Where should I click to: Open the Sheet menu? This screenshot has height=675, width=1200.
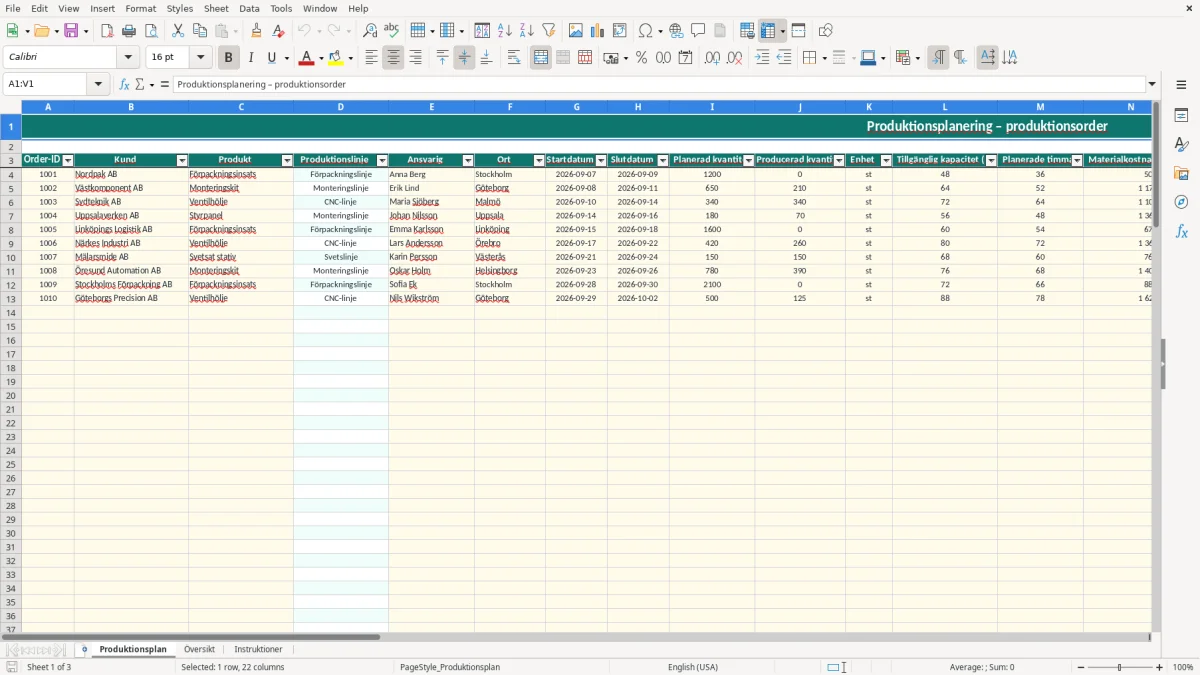[216, 8]
